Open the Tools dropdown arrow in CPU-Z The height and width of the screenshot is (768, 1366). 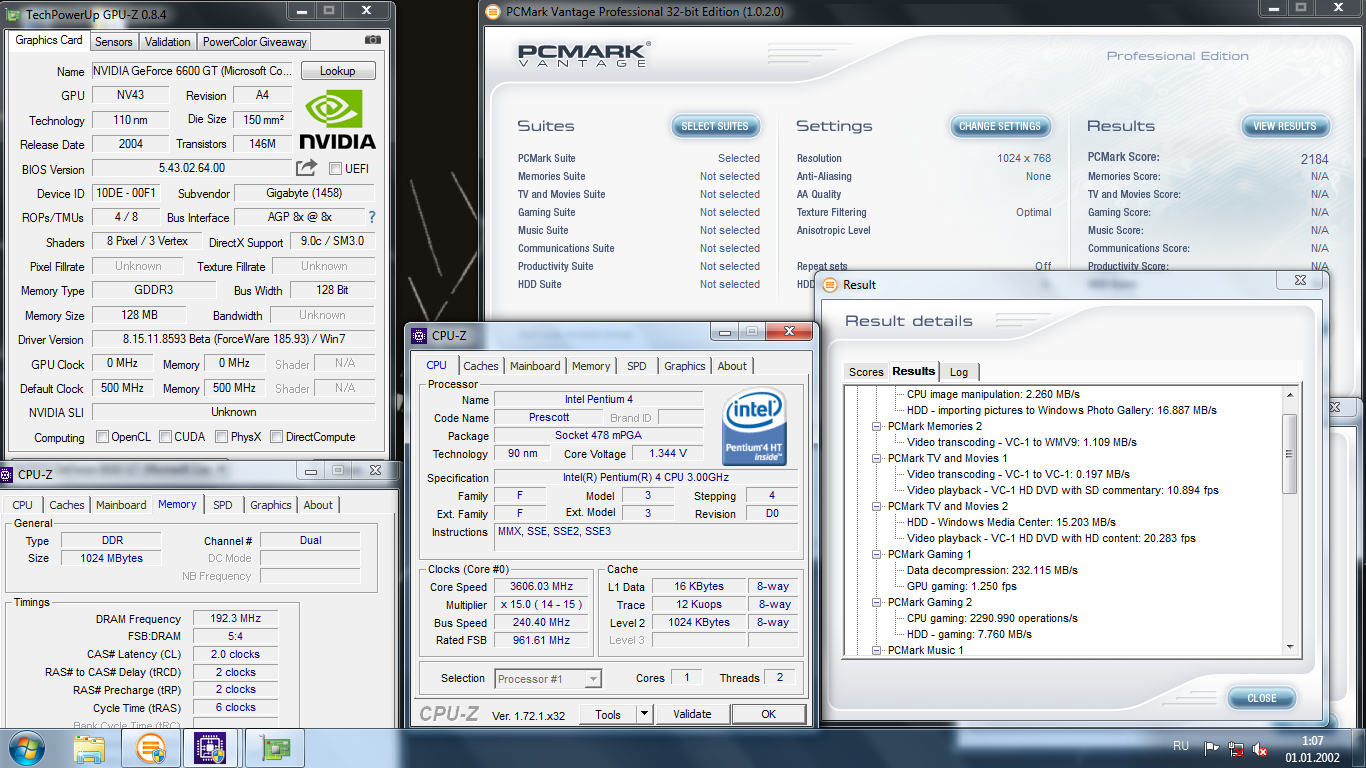pos(644,714)
